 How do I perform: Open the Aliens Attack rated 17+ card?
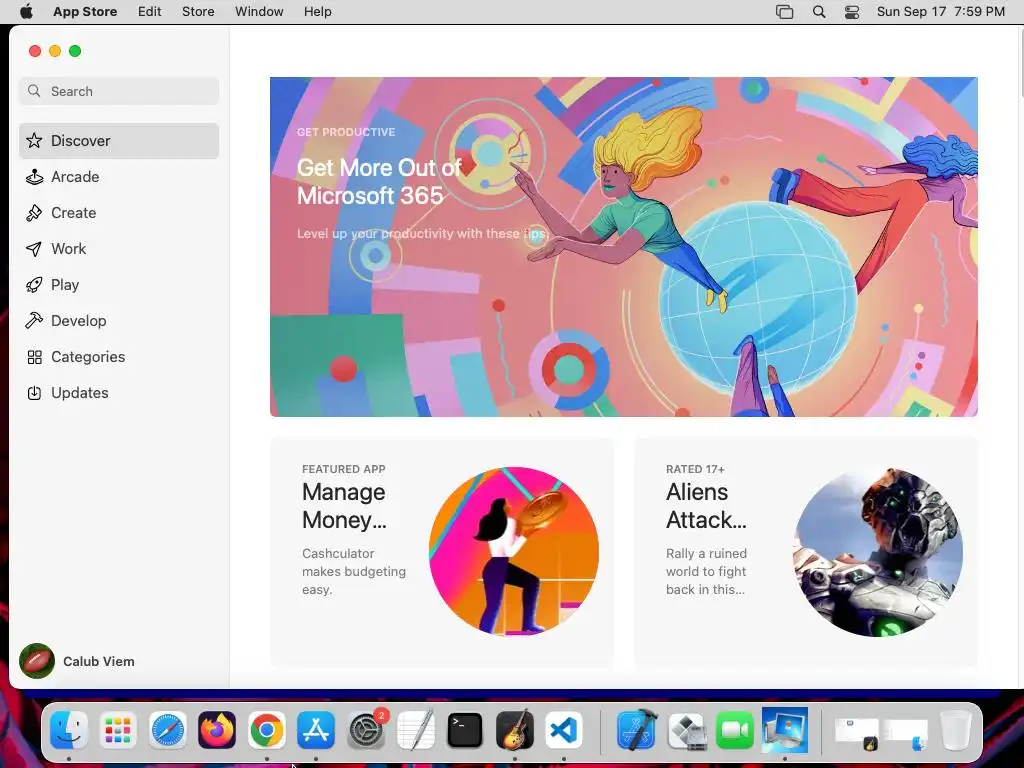point(806,552)
